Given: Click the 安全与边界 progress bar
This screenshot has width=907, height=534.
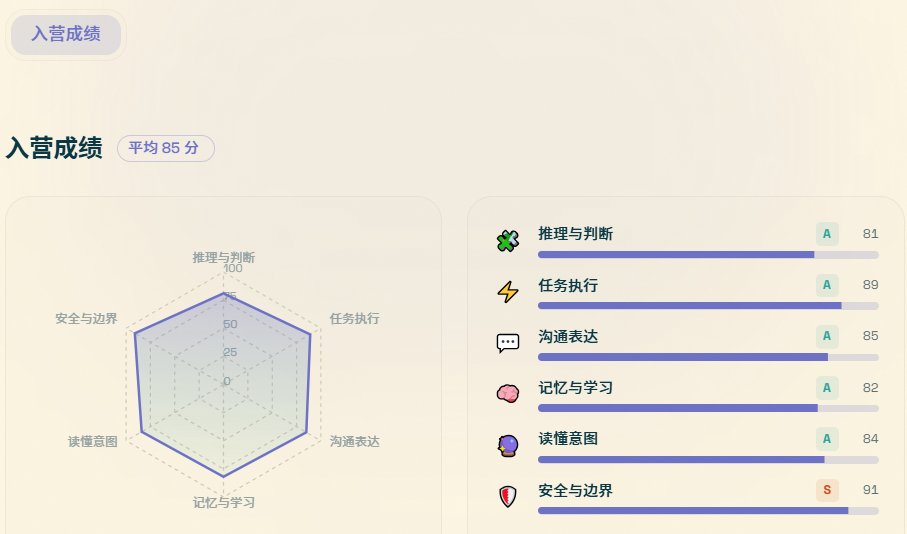Looking at the screenshot, I should click(708, 510).
